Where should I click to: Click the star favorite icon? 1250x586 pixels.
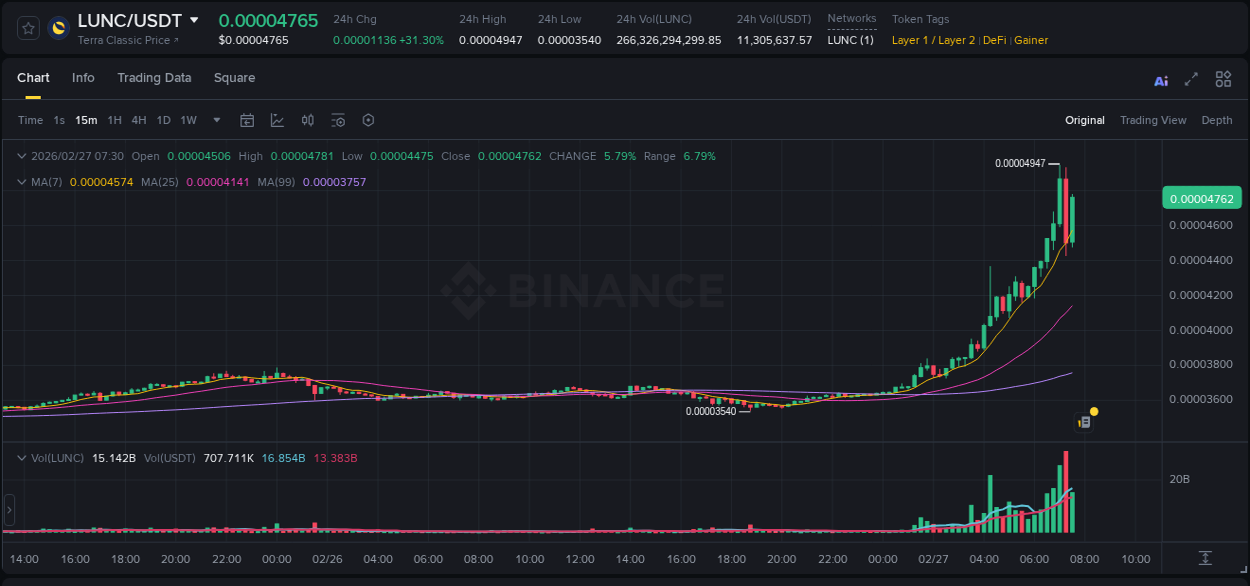[x=28, y=28]
